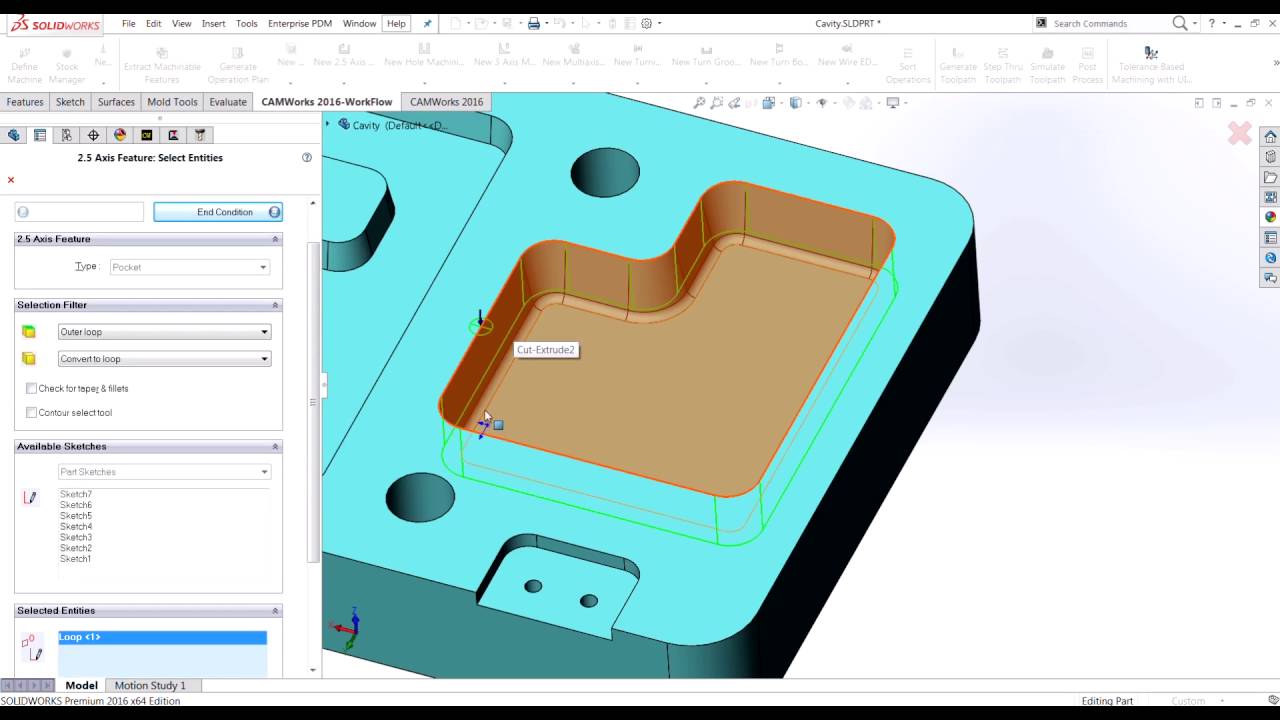The image size is (1280, 720).
Task: Click the search magnifier icon
Action: pyautogui.click(x=1180, y=23)
